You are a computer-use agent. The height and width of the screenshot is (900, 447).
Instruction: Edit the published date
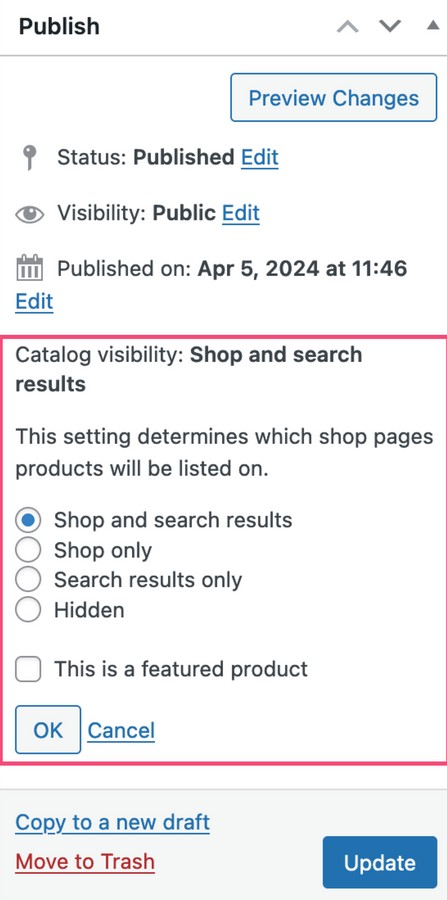click(34, 301)
